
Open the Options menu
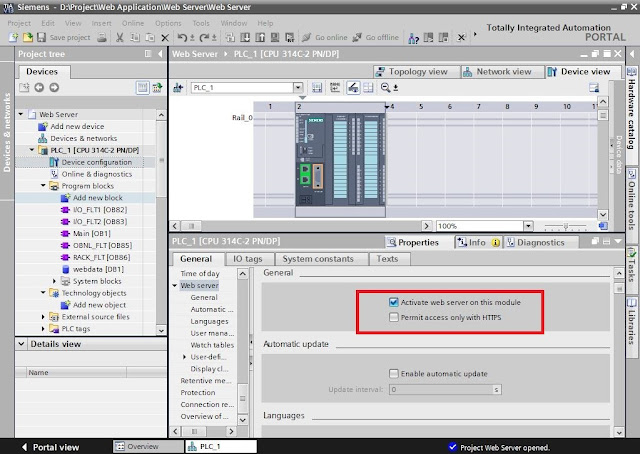coord(168,23)
